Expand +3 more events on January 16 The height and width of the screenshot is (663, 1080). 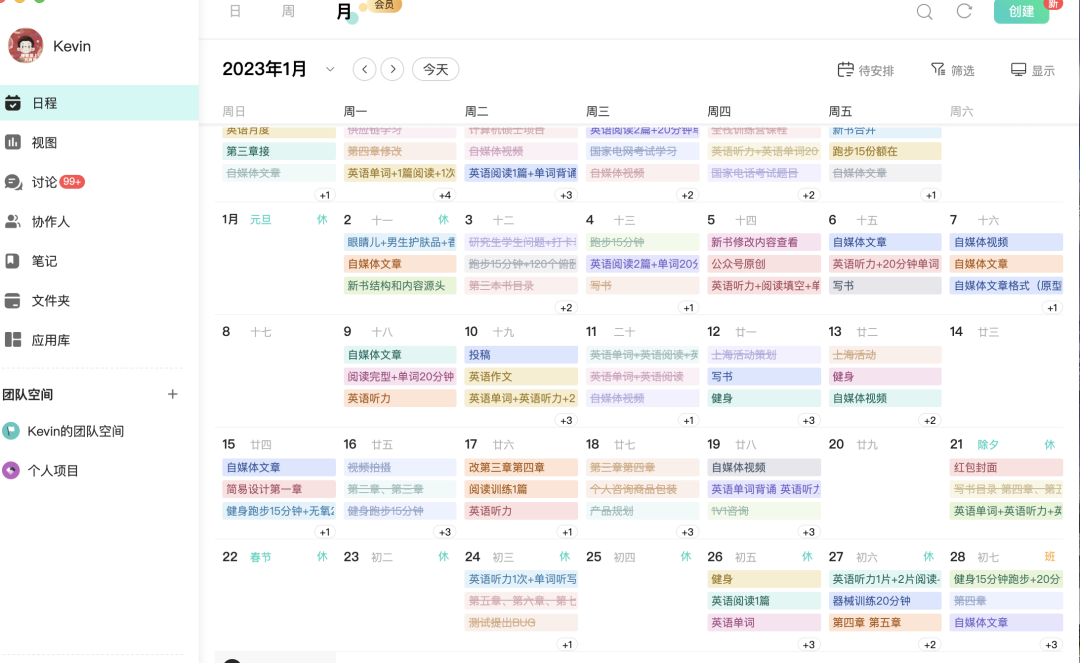(x=445, y=532)
